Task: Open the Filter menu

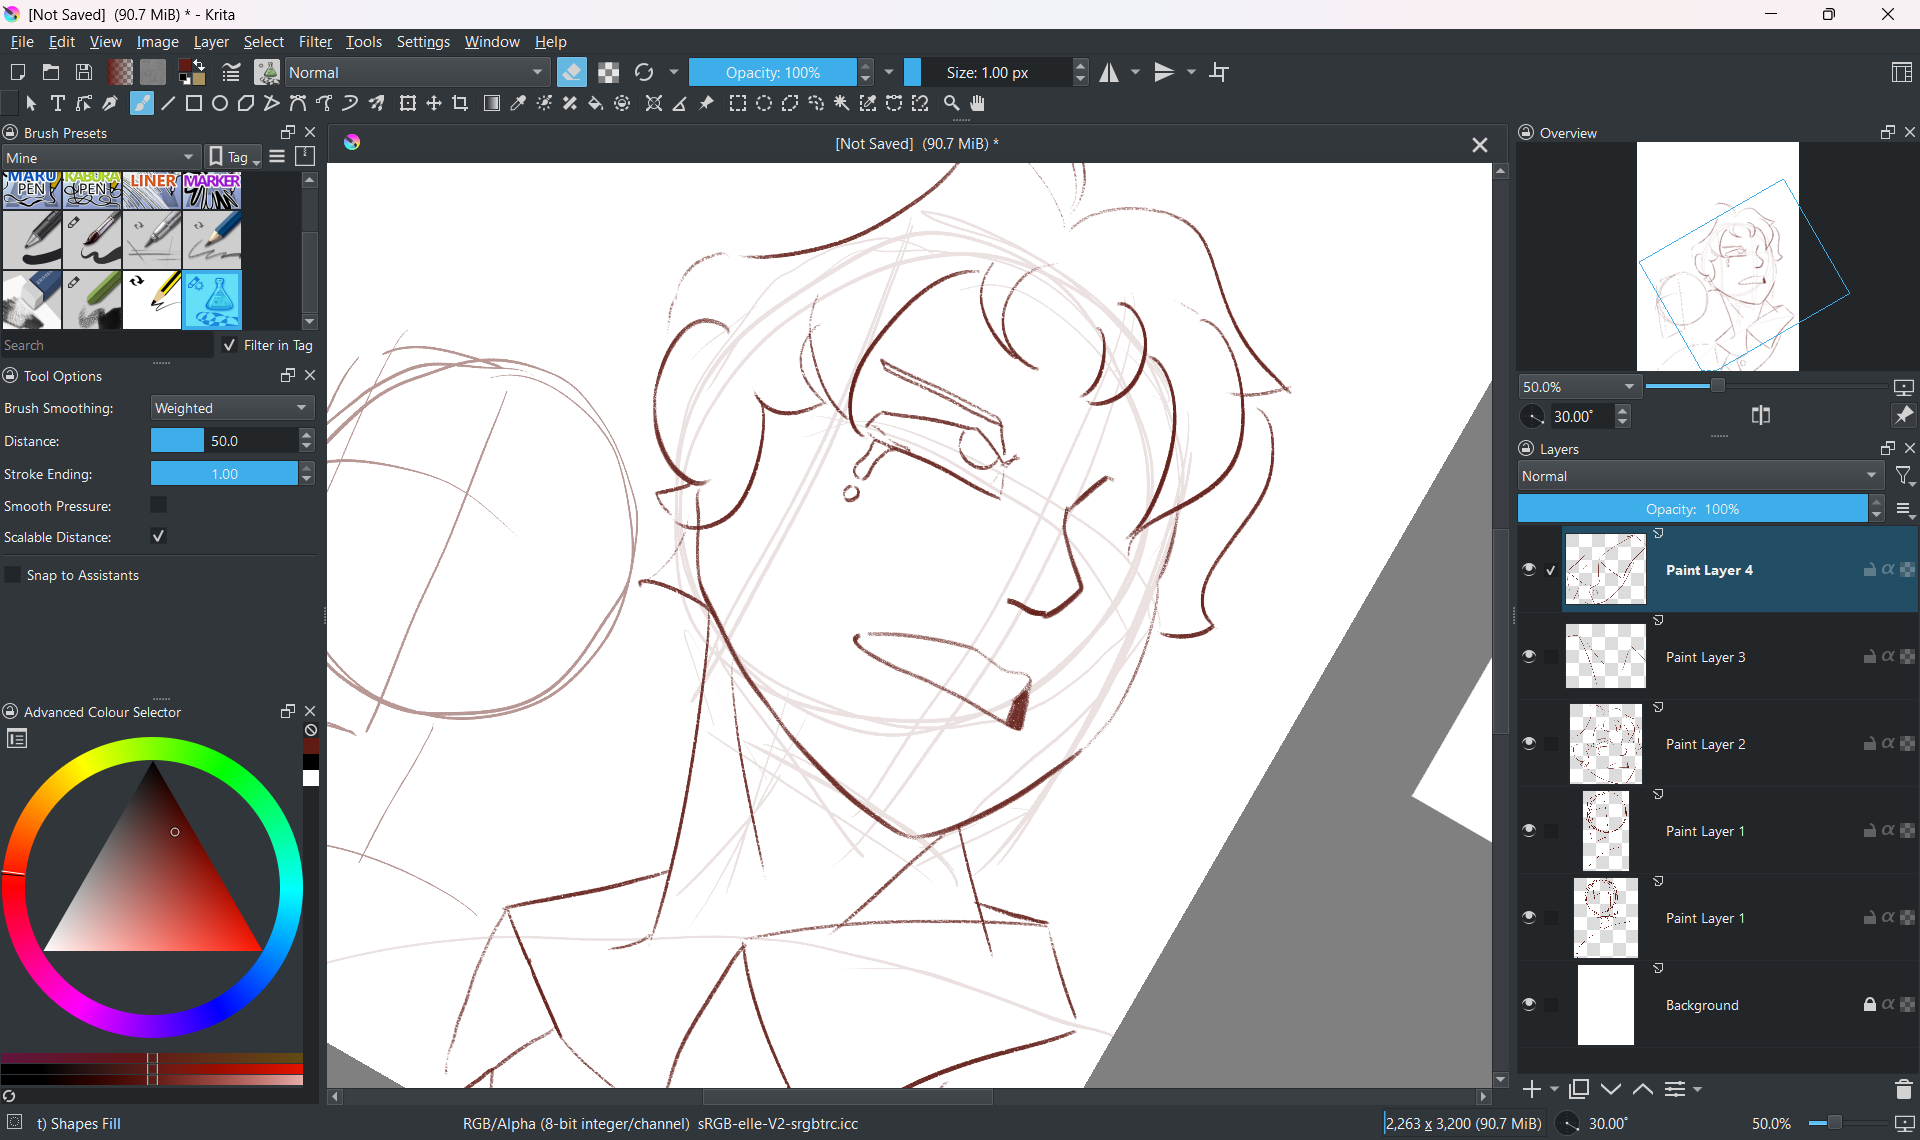Action: coord(315,42)
